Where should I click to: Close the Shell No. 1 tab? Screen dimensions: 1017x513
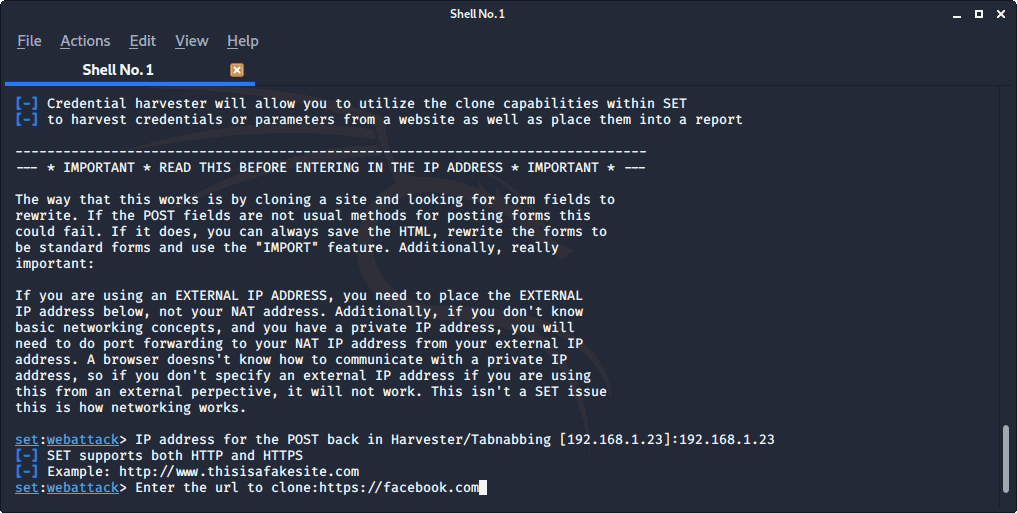tap(237, 70)
